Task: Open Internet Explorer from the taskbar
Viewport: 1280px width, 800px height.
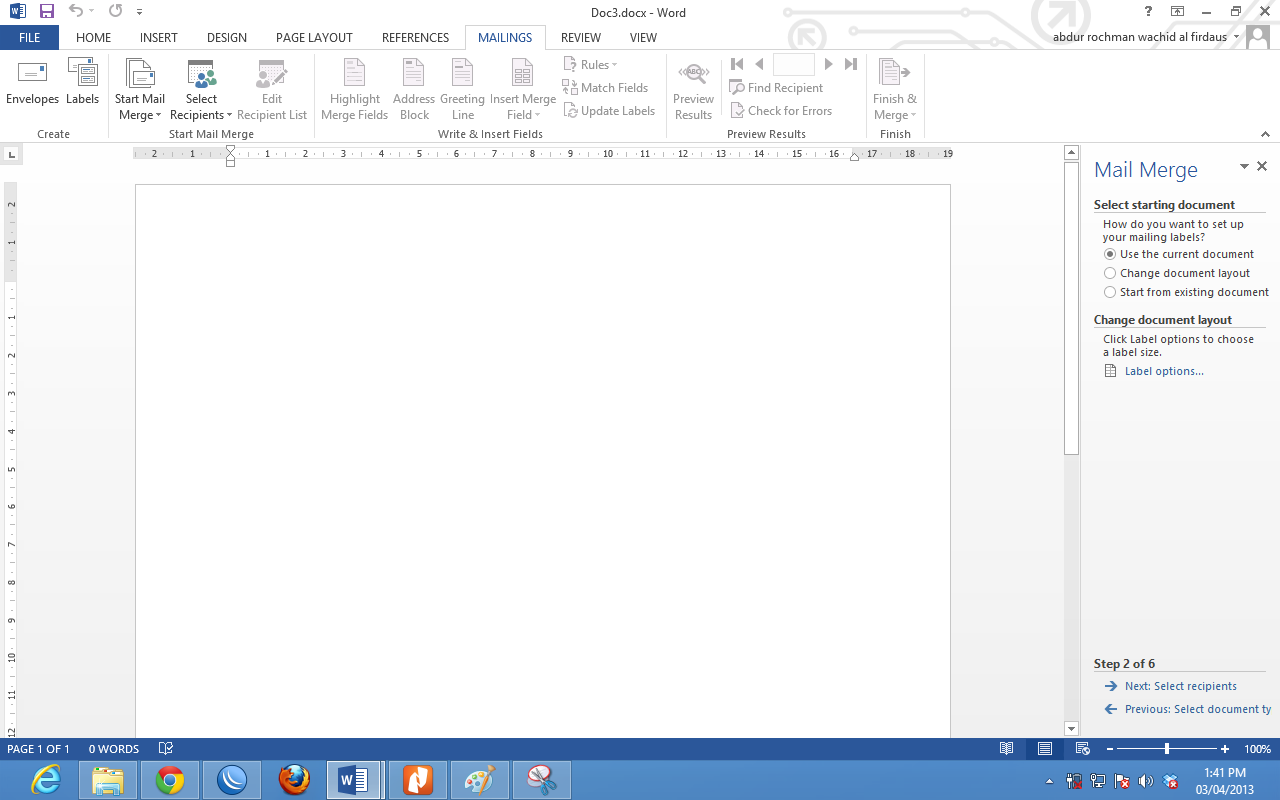Action: point(46,780)
